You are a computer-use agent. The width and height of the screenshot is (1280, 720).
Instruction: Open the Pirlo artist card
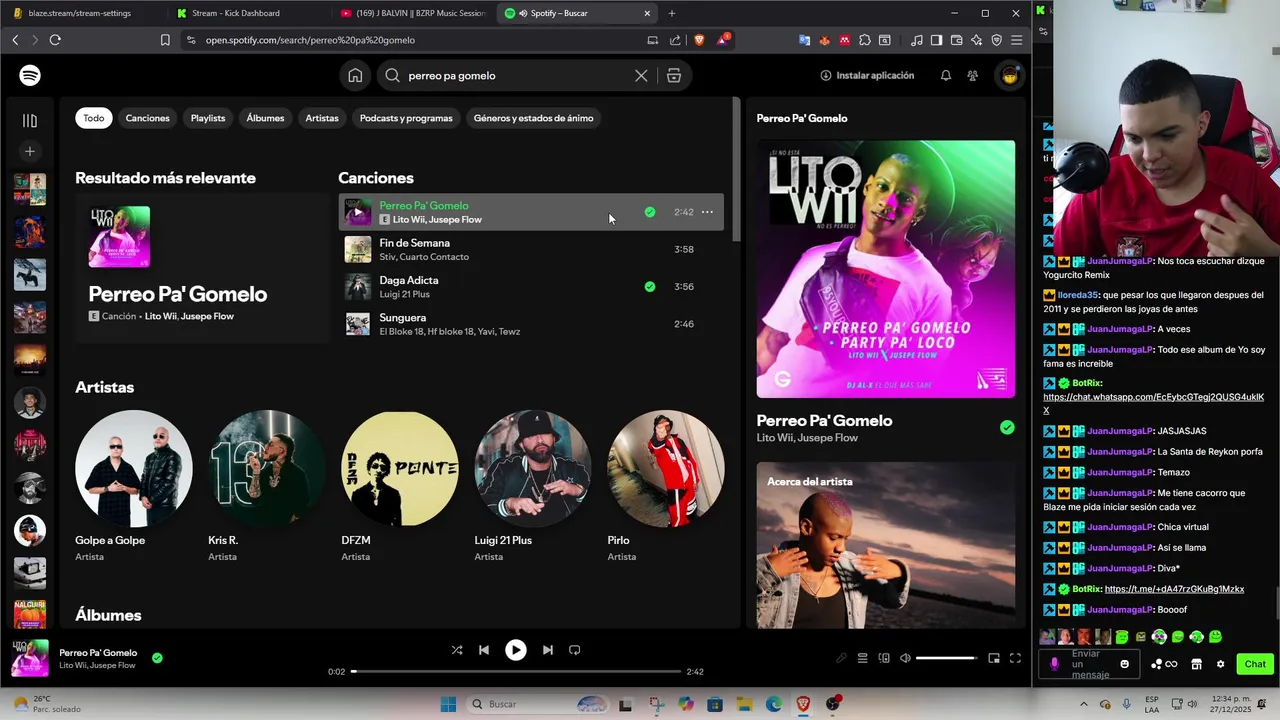[x=665, y=485]
